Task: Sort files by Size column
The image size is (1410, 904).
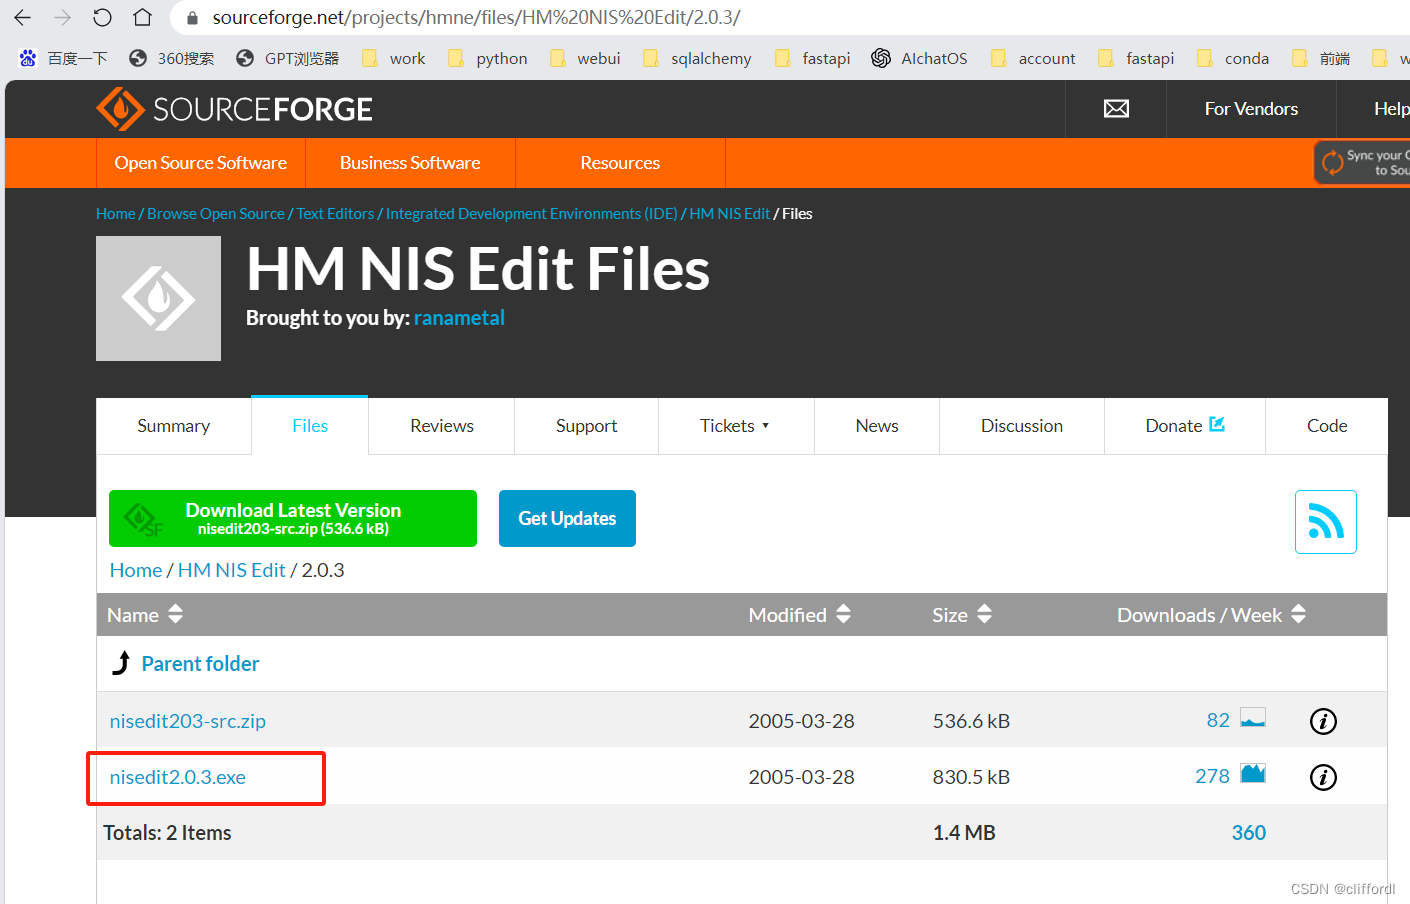Action: pyautogui.click(x=962, y=614)
